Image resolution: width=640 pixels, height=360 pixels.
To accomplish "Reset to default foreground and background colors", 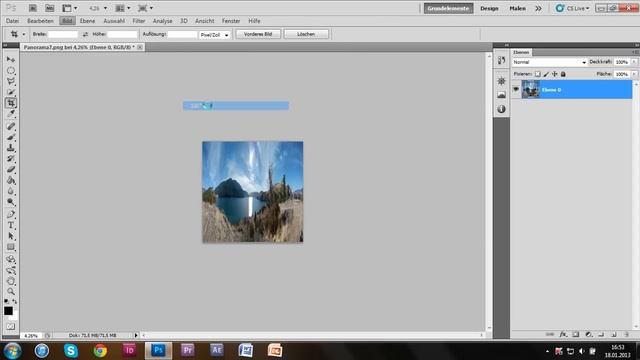I will coord(6,301).
